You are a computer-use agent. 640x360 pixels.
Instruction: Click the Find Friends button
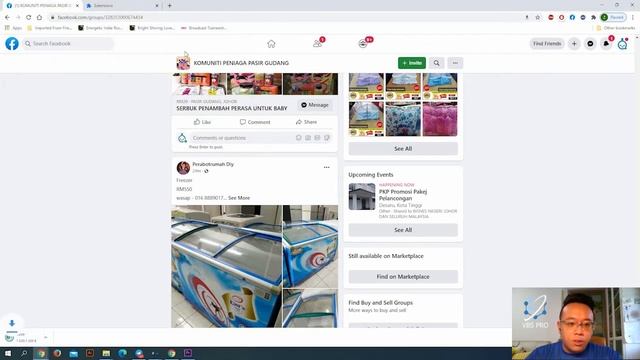click(547, 44)
